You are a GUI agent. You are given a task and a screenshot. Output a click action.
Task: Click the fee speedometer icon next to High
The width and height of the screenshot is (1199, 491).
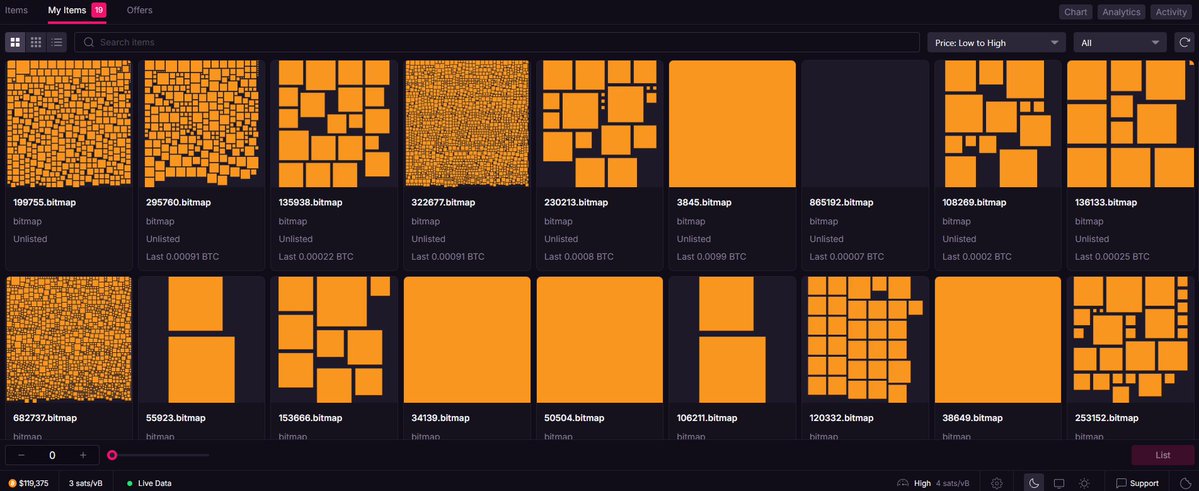pyautogui.click(x=902, y=483)
